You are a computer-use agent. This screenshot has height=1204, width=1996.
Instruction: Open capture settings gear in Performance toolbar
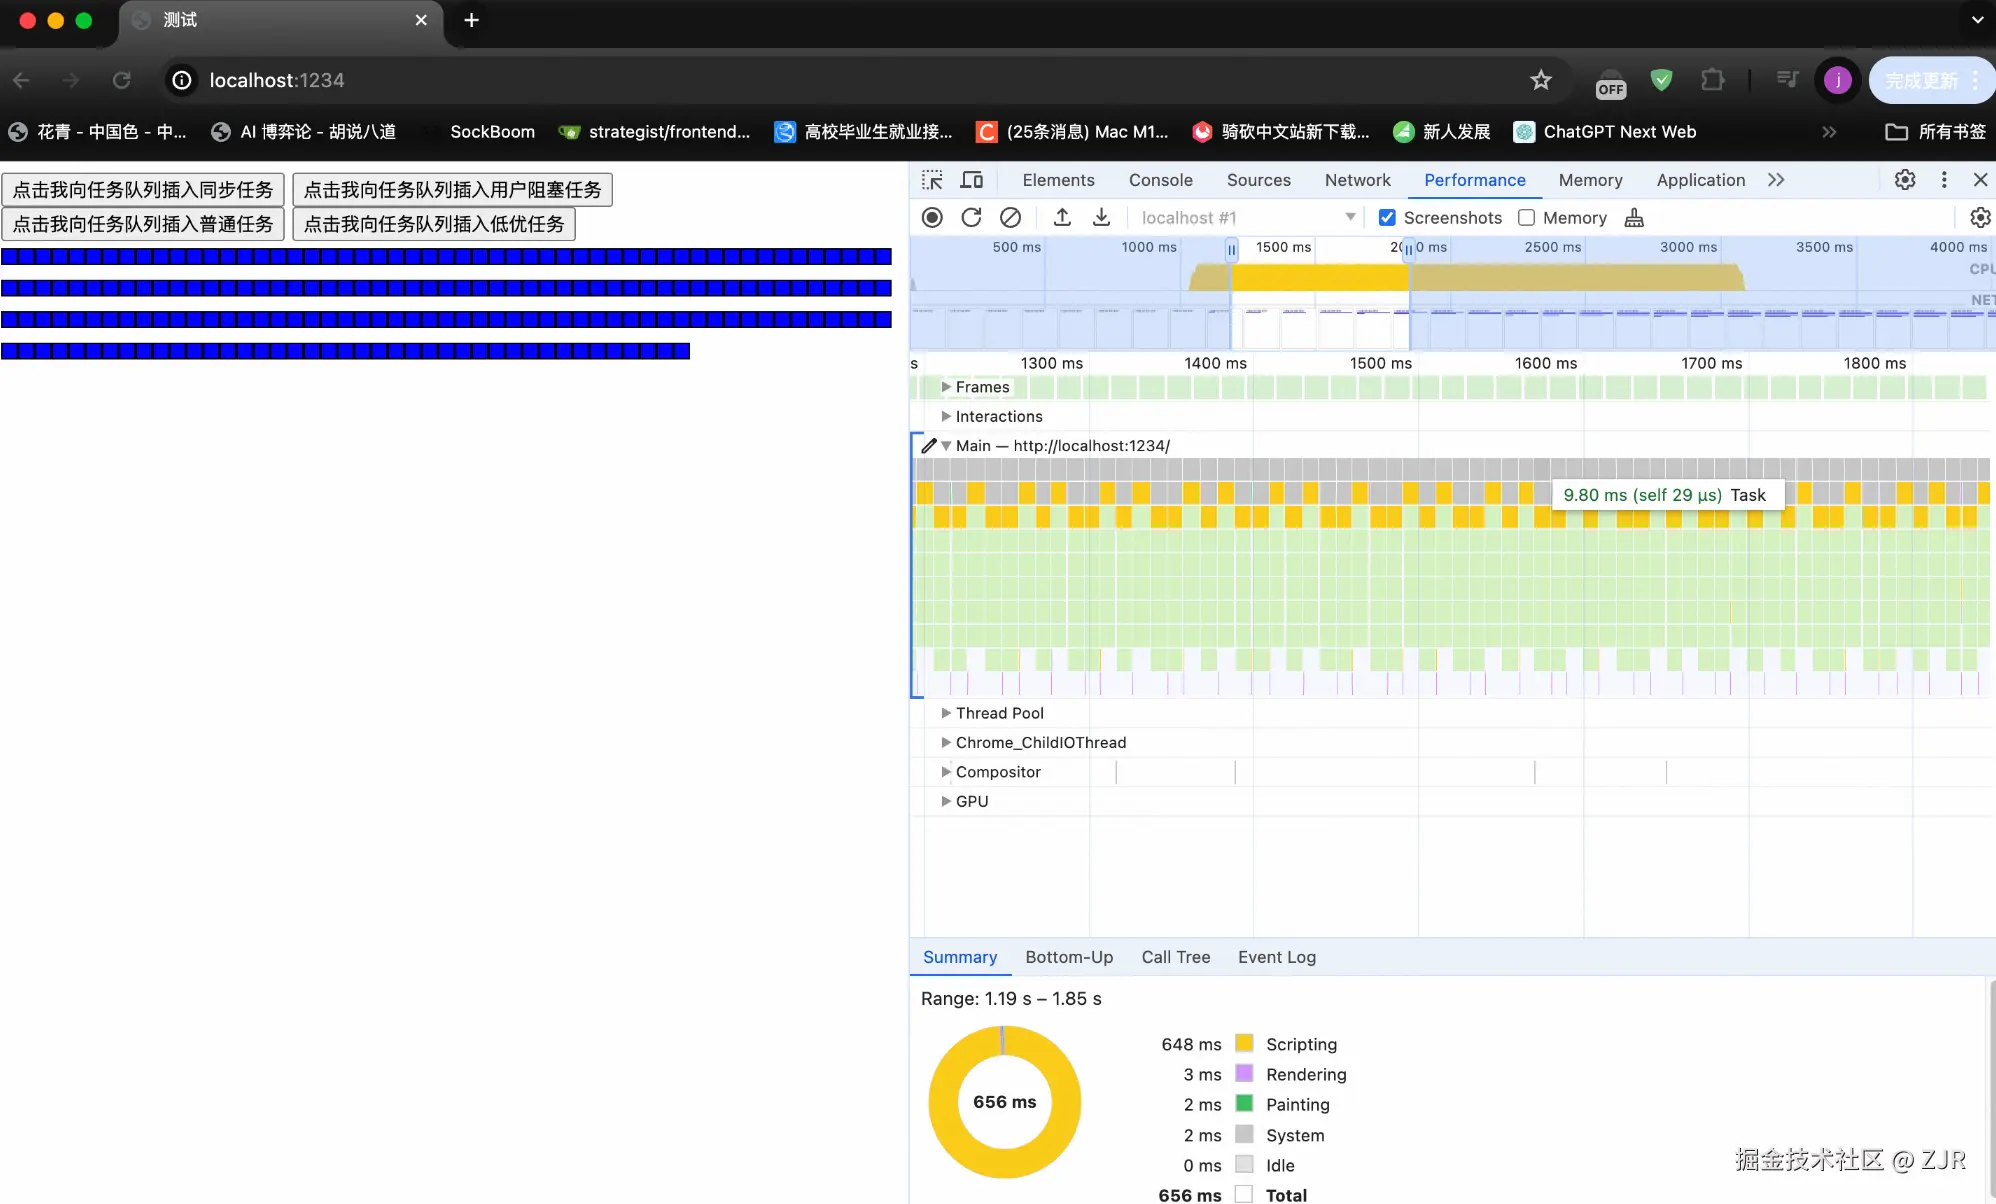coord(1979,217)
